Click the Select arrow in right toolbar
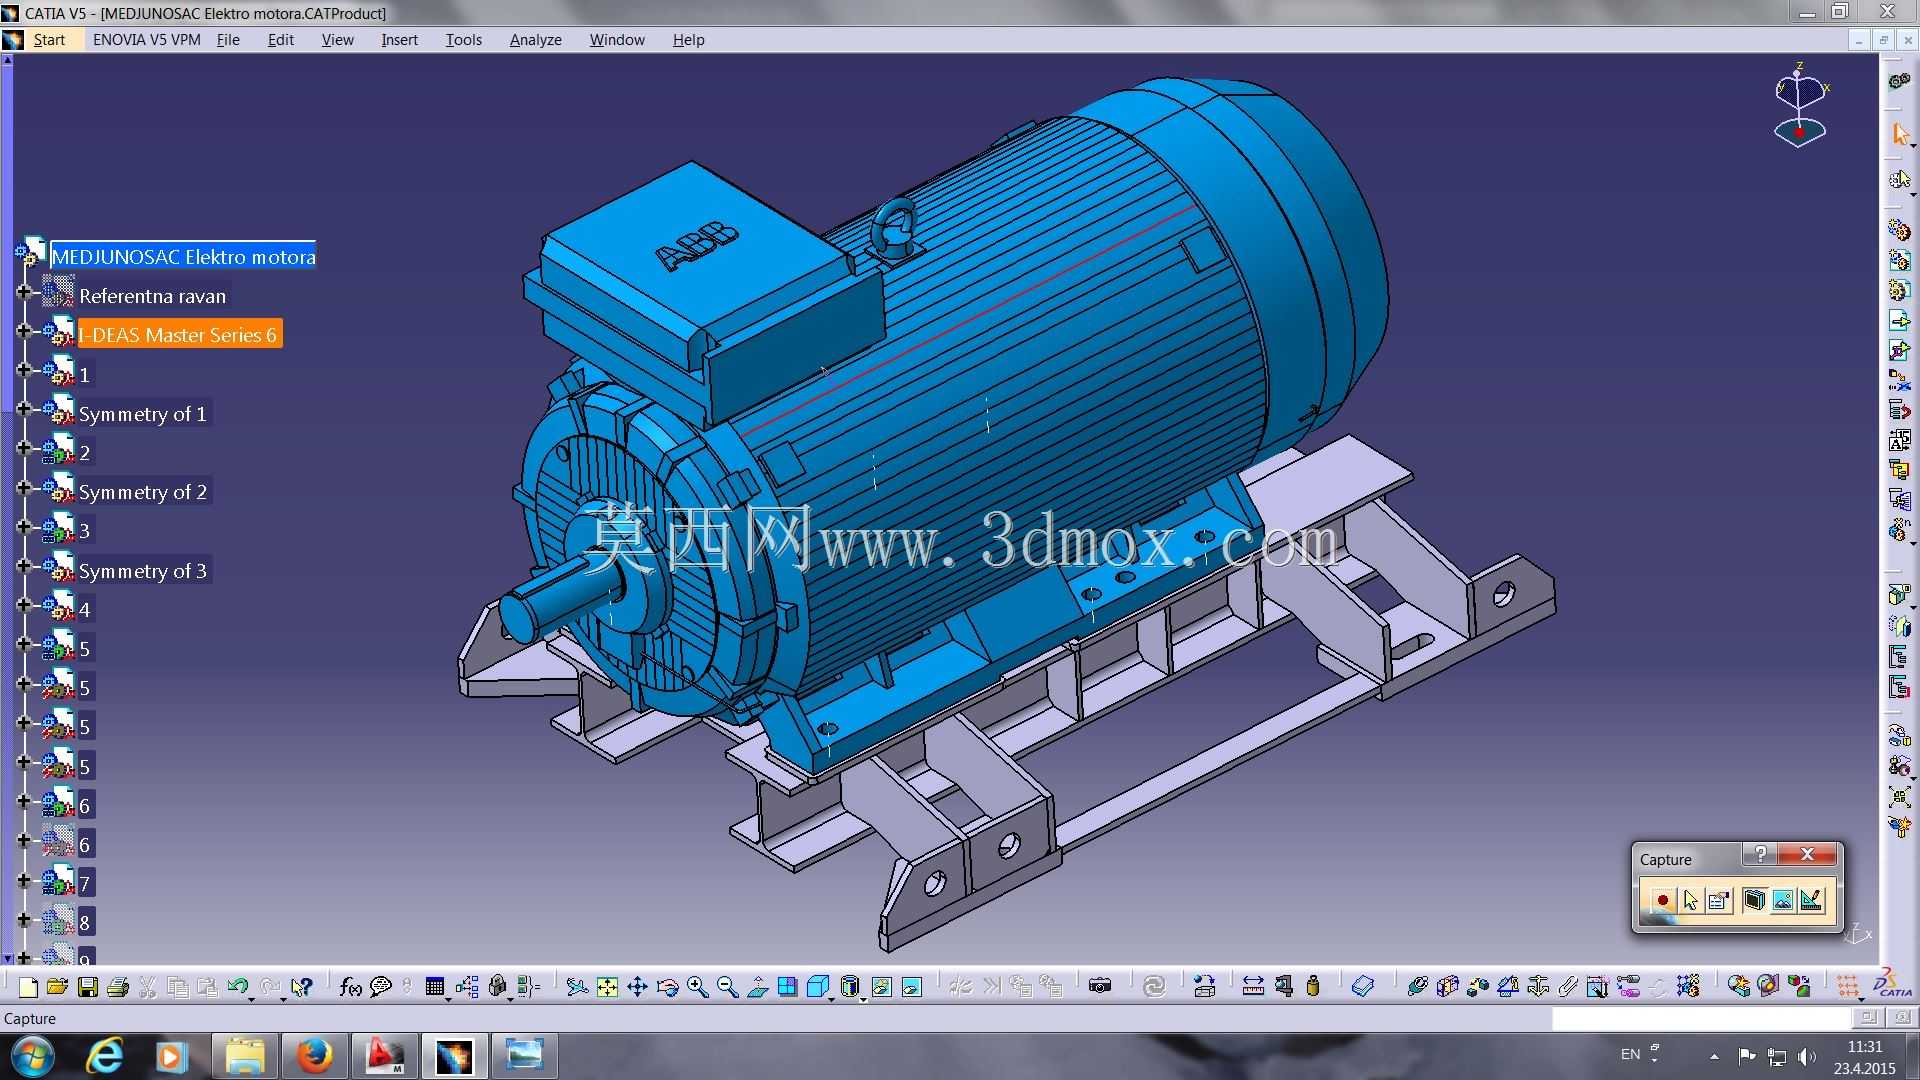This screenshot has width=1920, height=1080. pos(1900,134)
